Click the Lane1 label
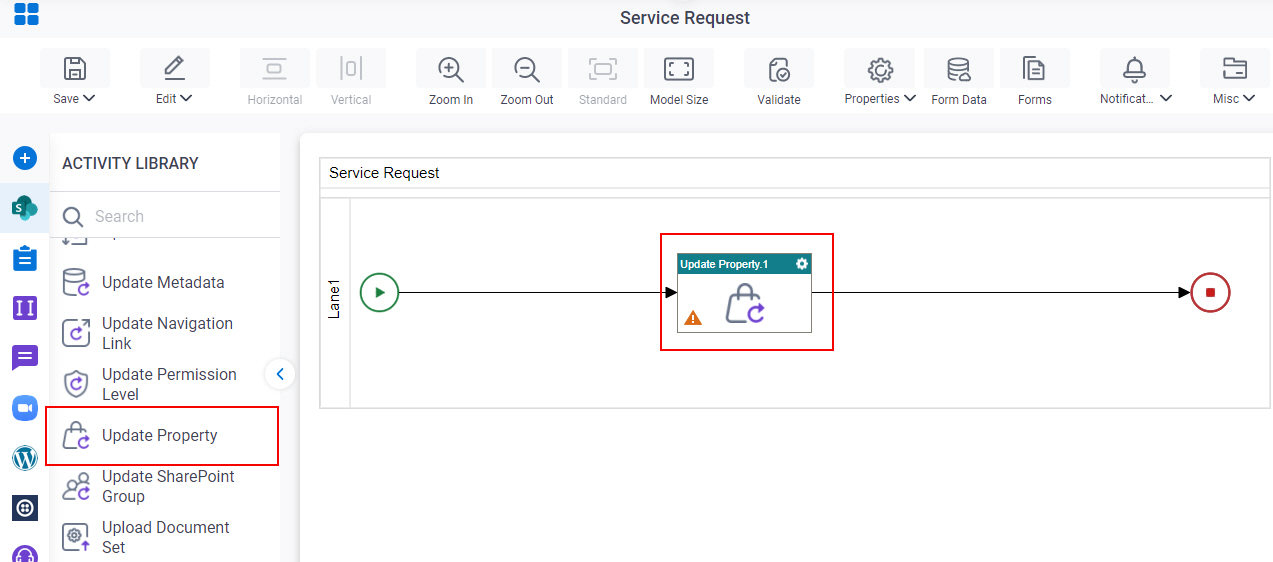Screen dimensions: 1273x562 pyautogui.click(x=335, y=299)
